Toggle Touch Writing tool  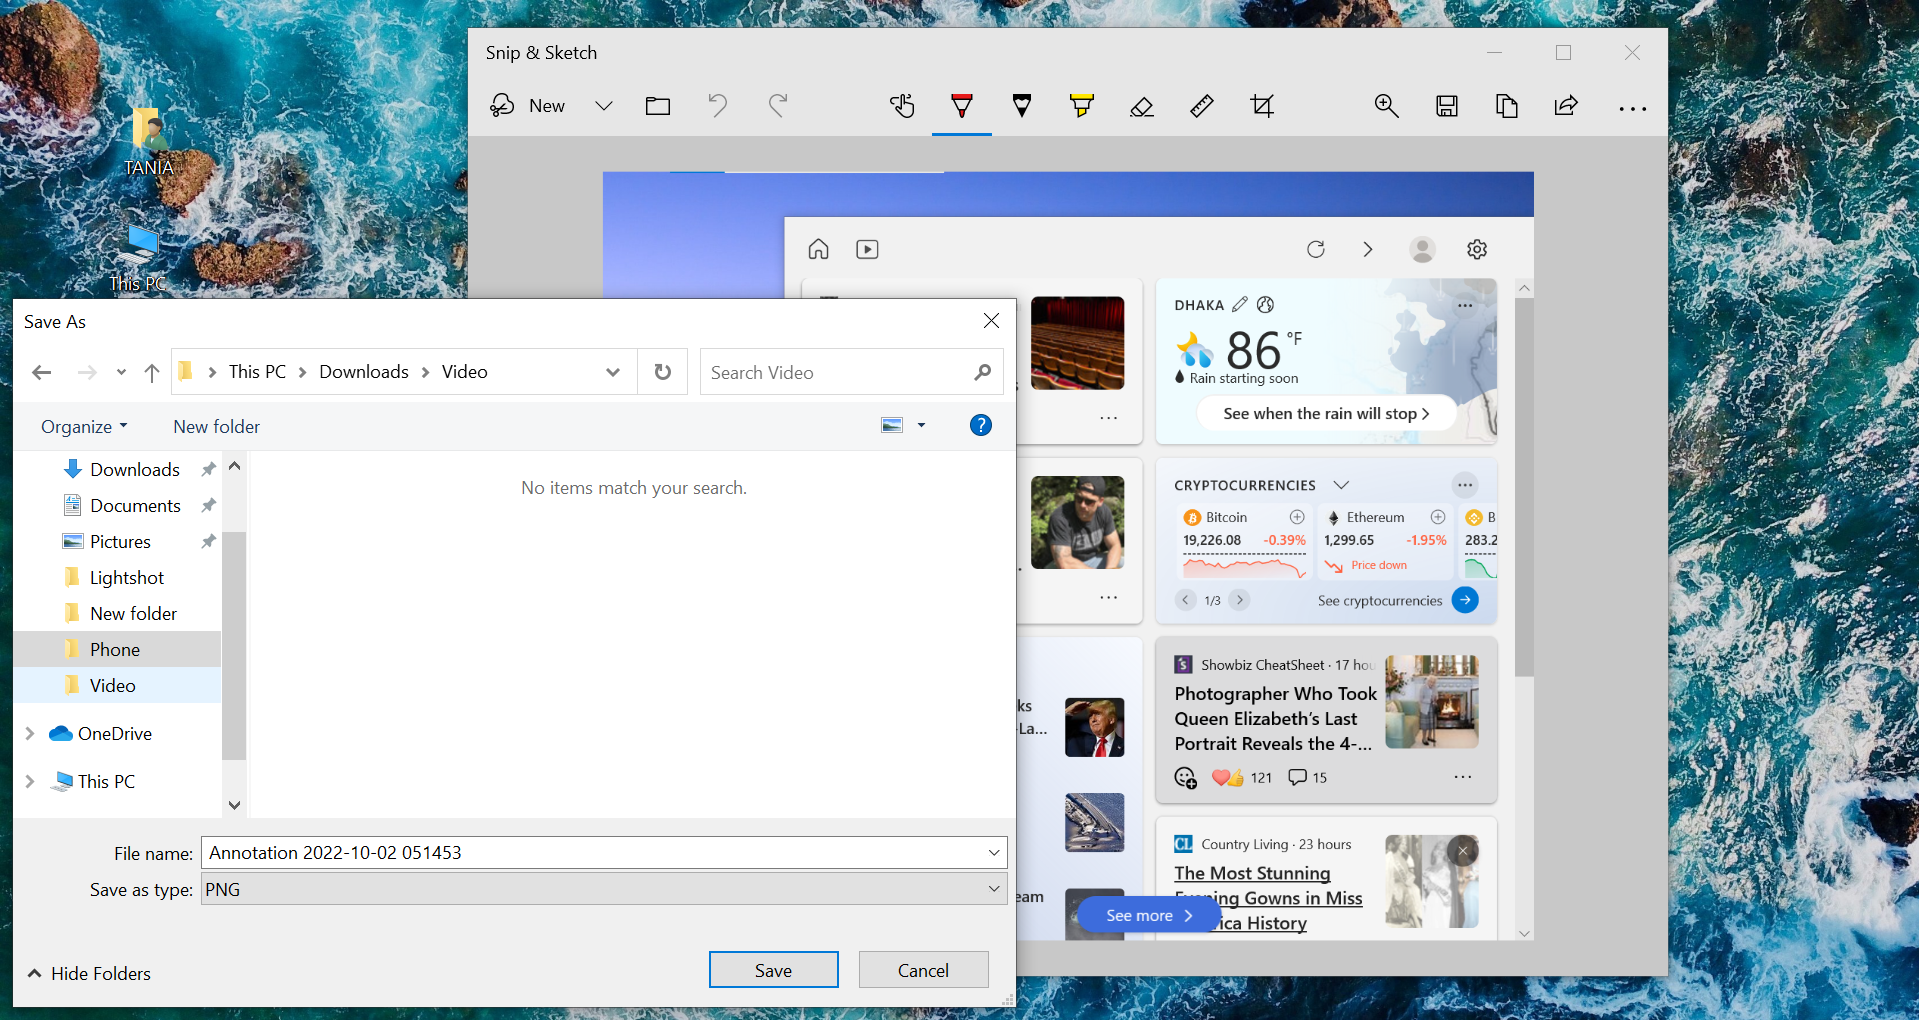(x=902, y=106)
